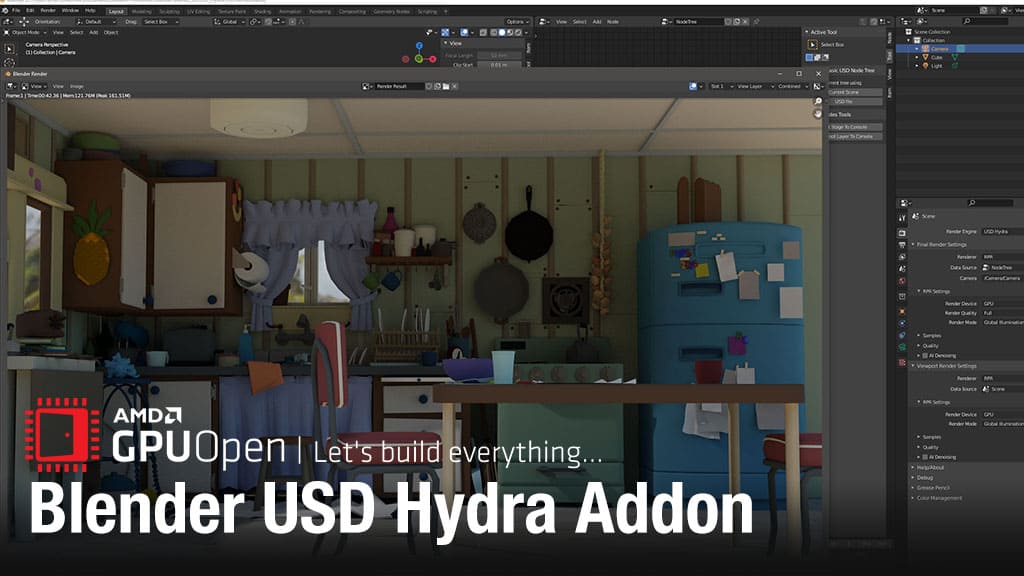
Task: Open the Orientation Default dropdown
Action: 96,22
